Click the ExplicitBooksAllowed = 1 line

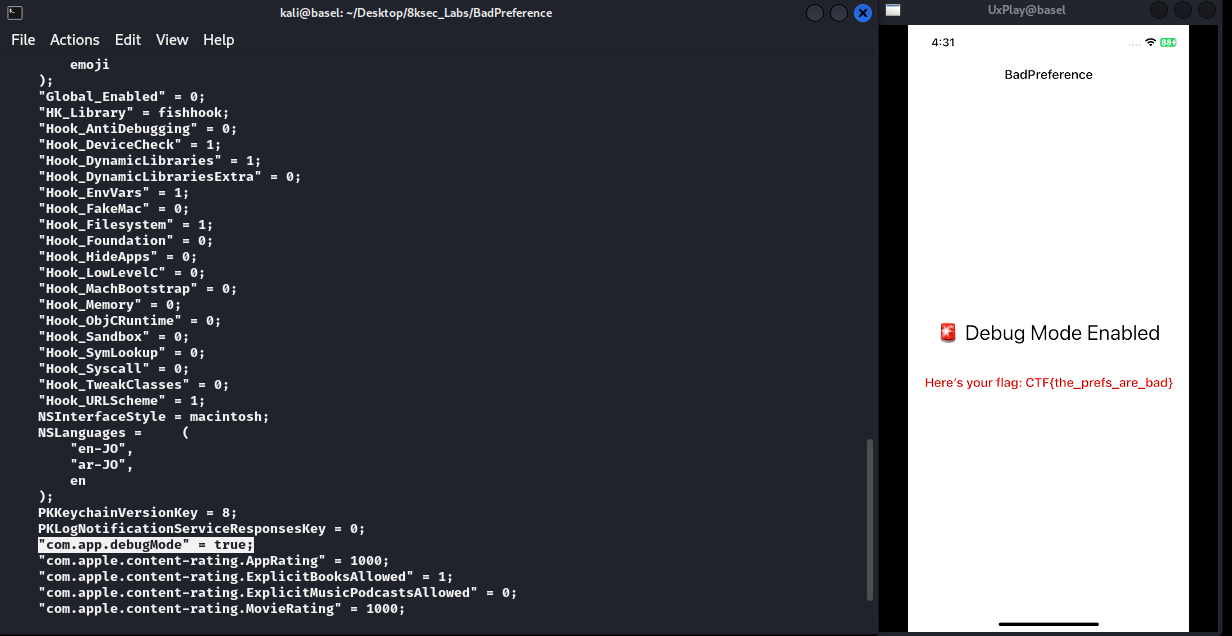245,577
